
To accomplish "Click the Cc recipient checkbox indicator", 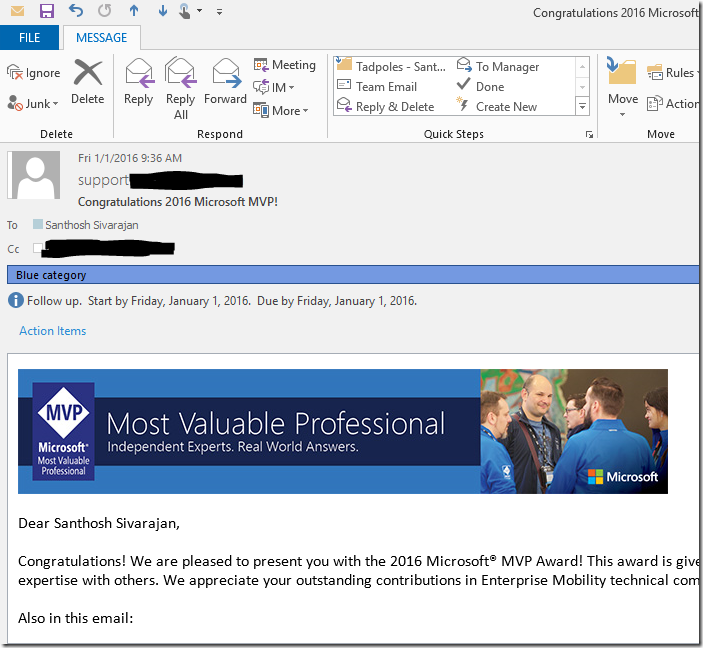I will 38,248.
